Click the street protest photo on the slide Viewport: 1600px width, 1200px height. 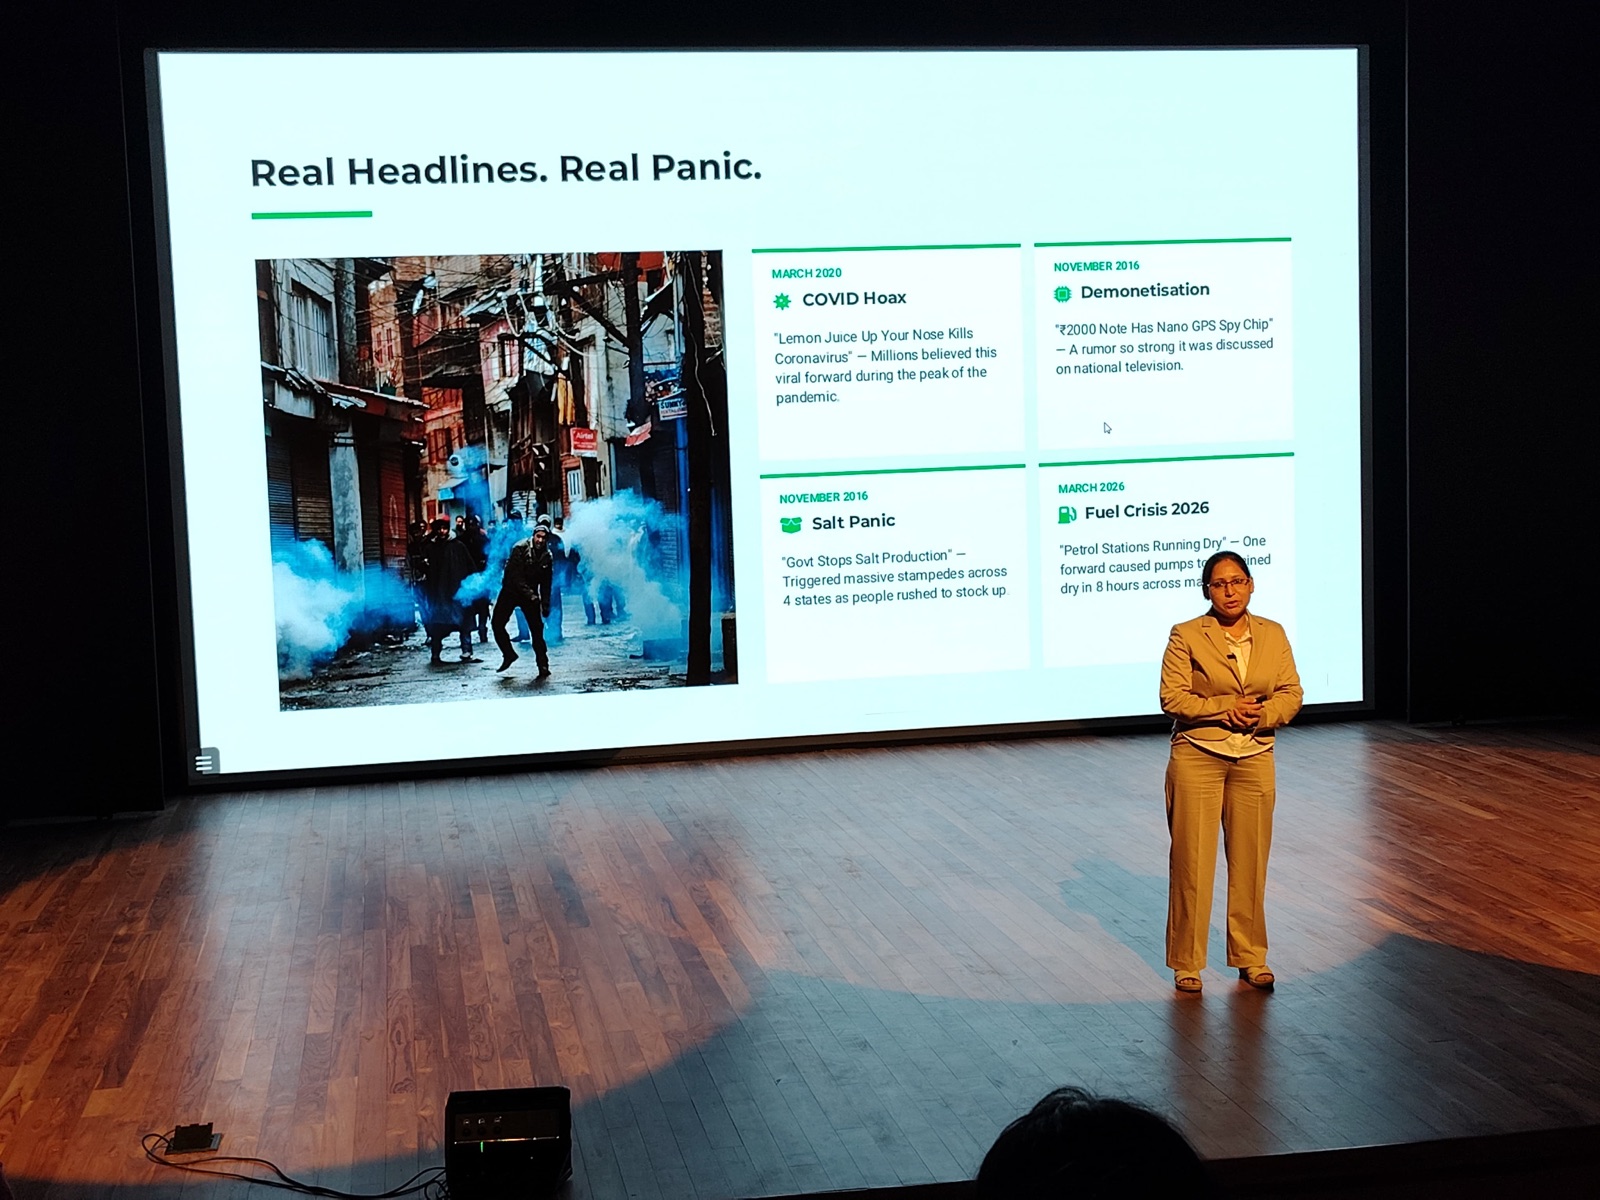(497, 480)
